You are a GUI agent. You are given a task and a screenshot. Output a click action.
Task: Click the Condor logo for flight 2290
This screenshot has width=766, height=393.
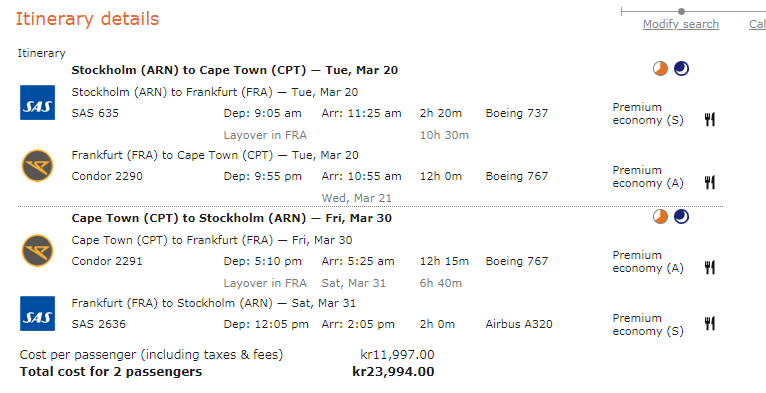pos(38,166)
